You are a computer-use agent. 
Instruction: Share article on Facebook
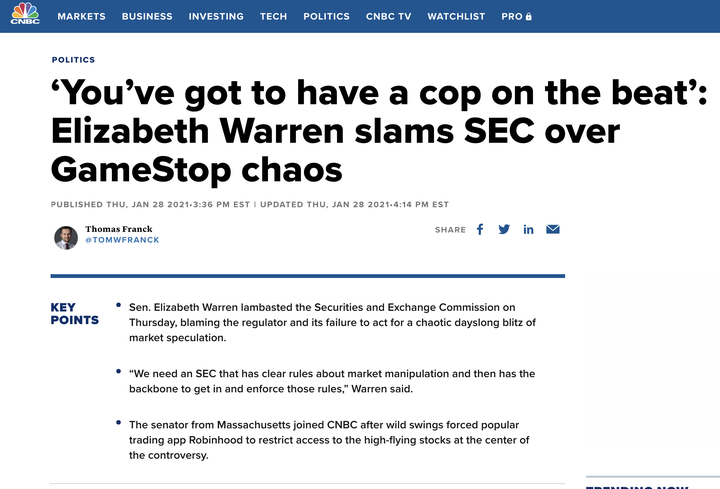480,229
